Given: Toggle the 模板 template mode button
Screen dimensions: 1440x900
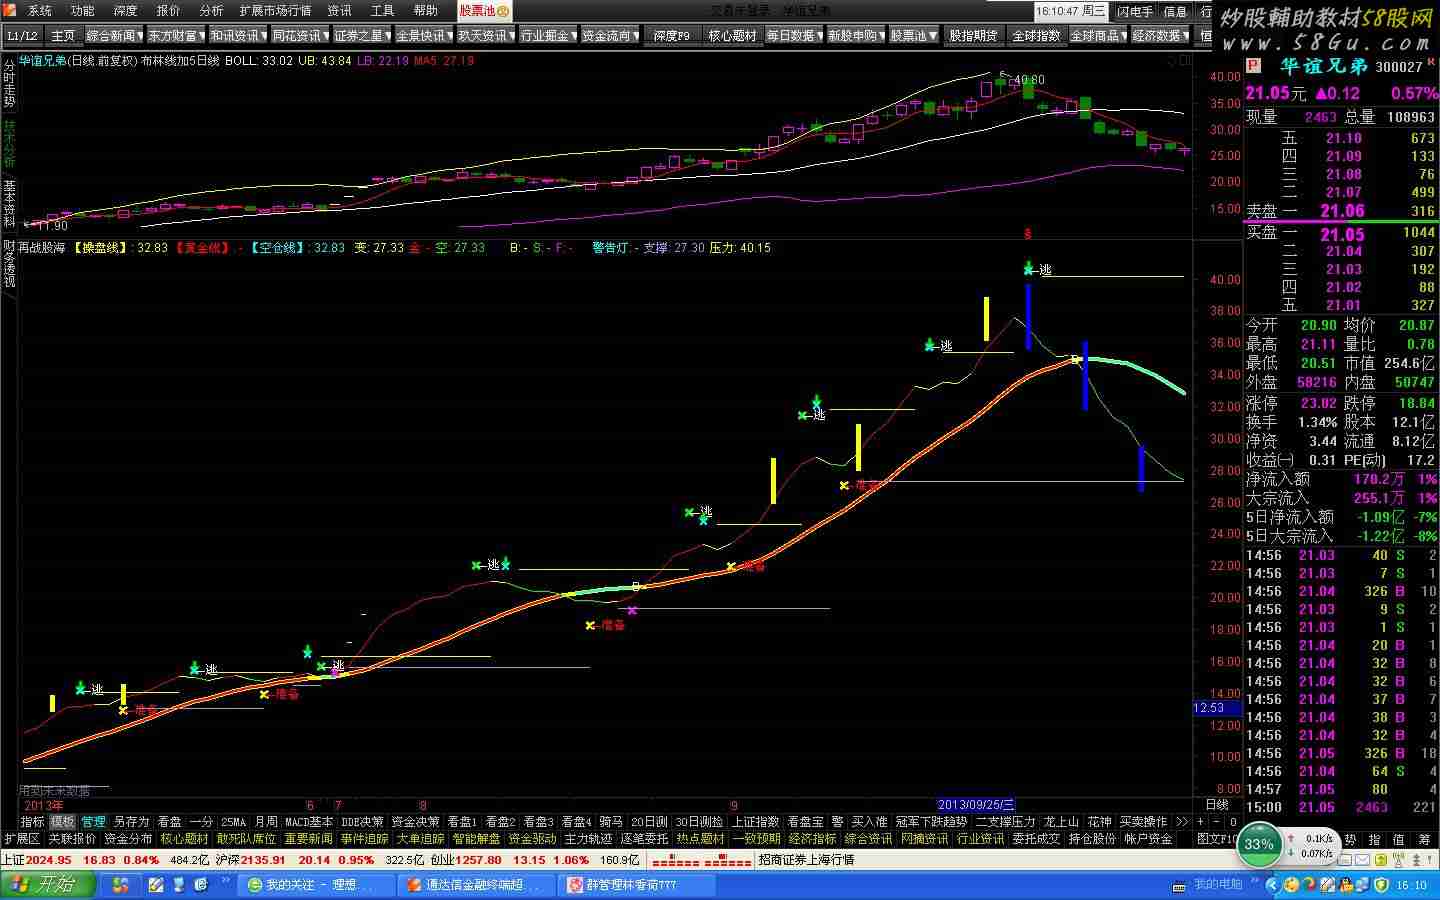Looking at the screenshot, I should (62, 822).
